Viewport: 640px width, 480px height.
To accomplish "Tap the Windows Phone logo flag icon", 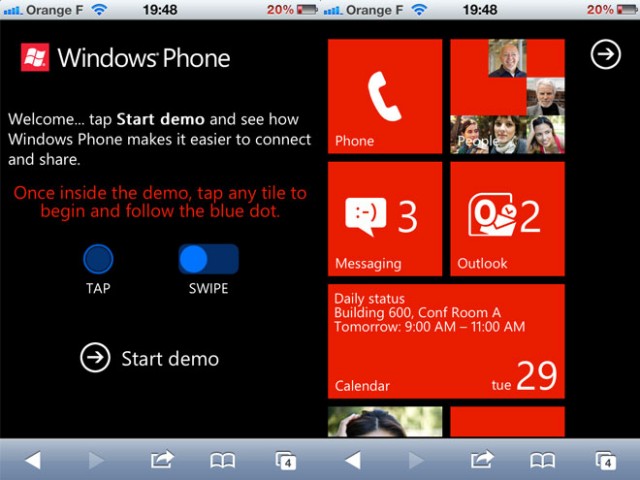I will pyautogui.click(x=35, y=57).
